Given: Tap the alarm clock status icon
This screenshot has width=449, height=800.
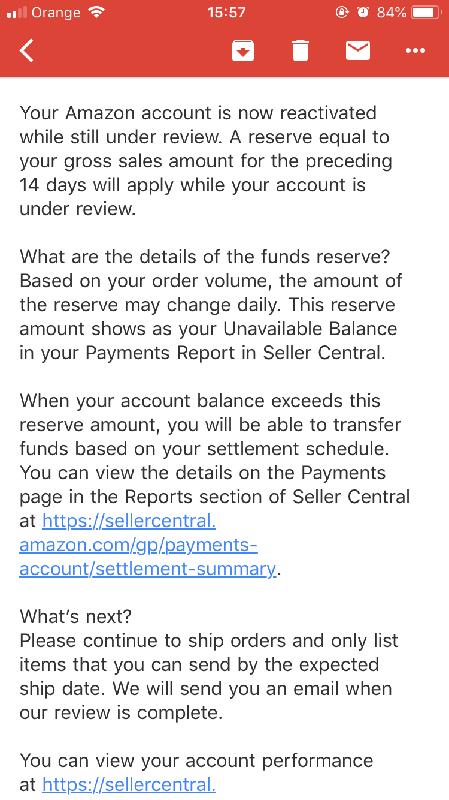Looking at the screenshot, I should [x=363, y=12].
